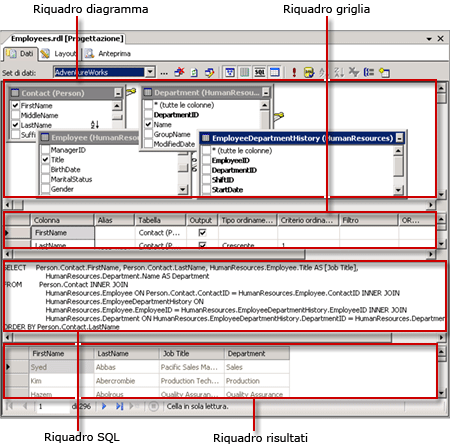
Task: Run the query with the exclamation icon
Action: tap(294, 72)
